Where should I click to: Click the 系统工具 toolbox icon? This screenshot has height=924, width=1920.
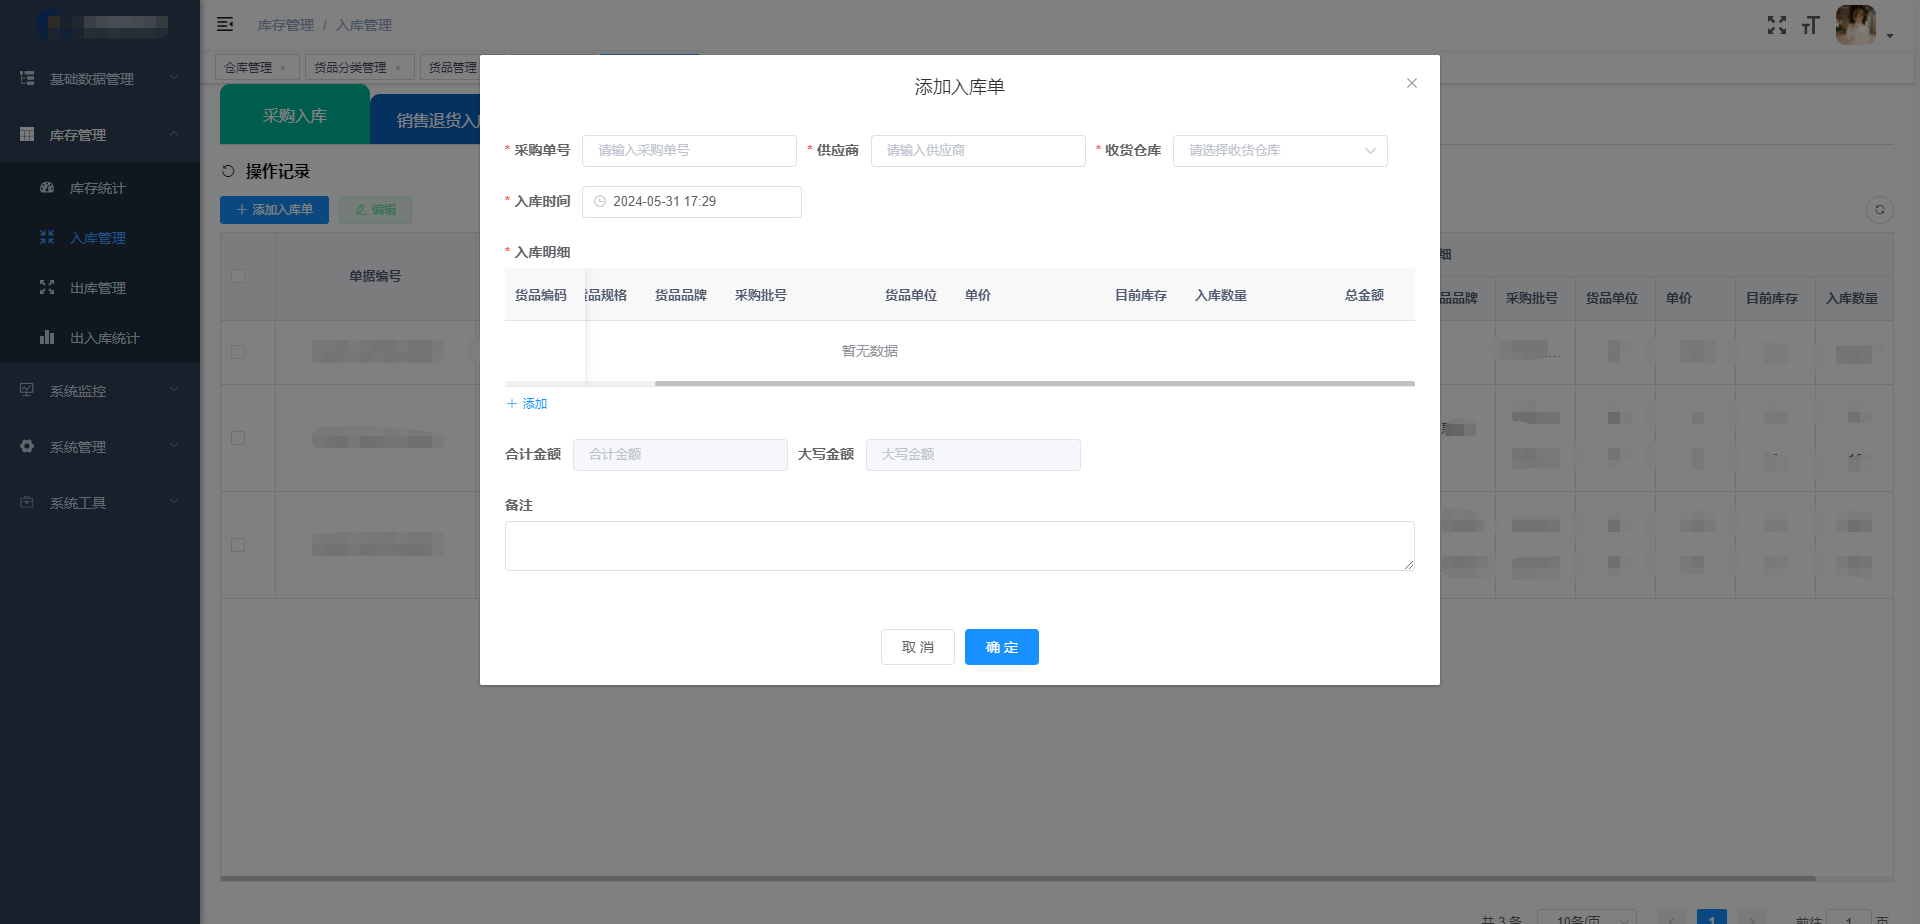27,502
